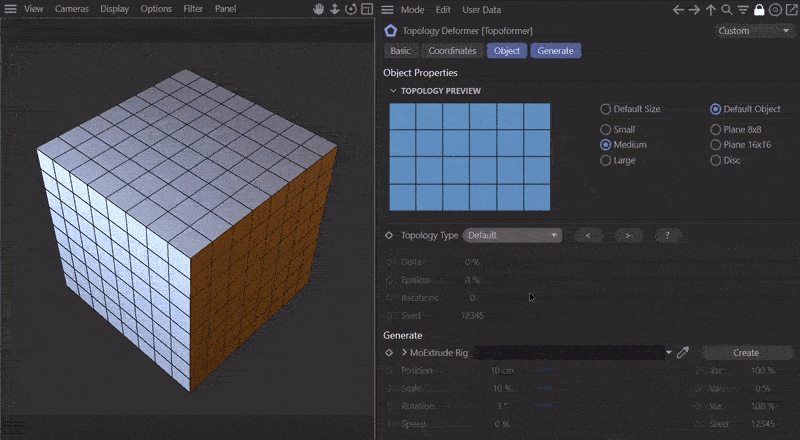Choose the Plane 8x8 radio option

click(x=715, y=129)
